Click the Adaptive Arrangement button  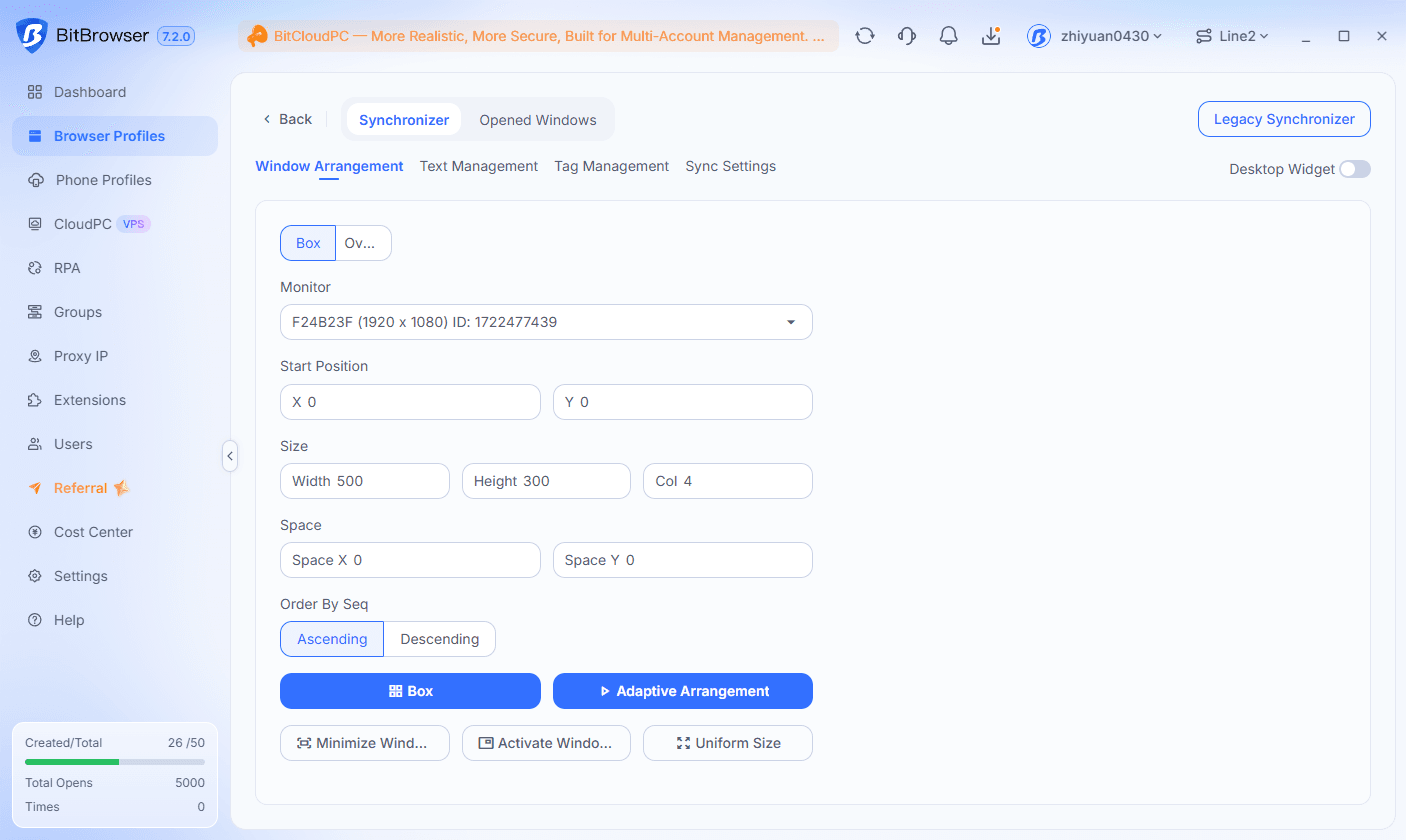pyautogui.click(x=683, y=691)
